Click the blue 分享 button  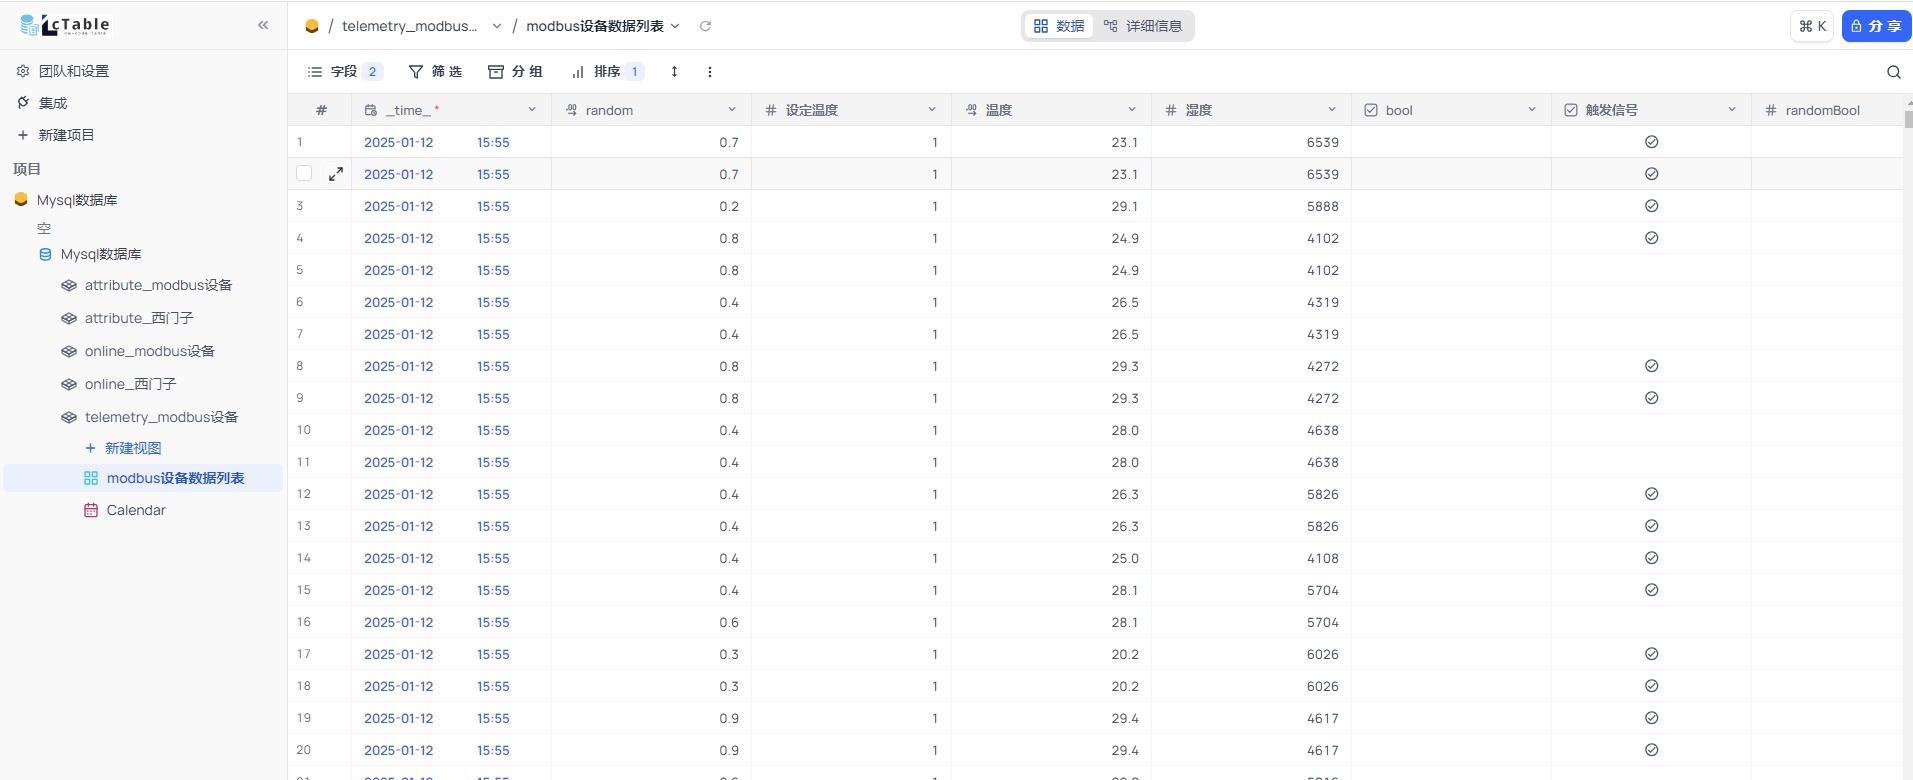pyautogui.click(x=1876, y=26)
